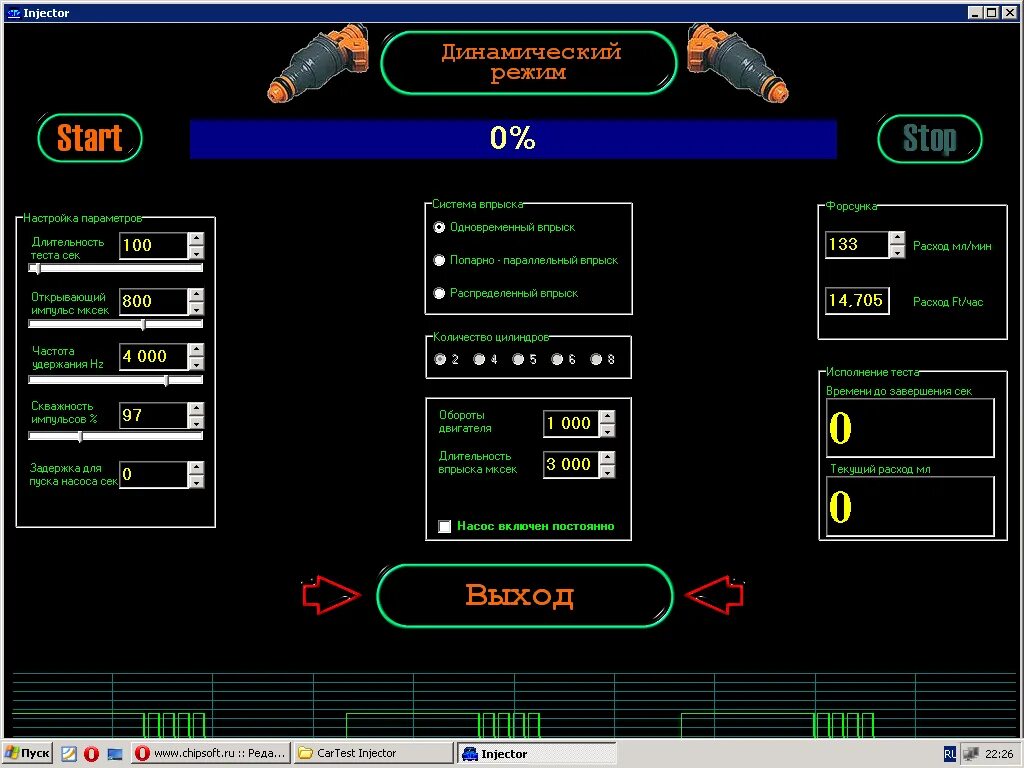Click the orange Start button
This screenshot has height=768, width=1024.
pos(90,138)
